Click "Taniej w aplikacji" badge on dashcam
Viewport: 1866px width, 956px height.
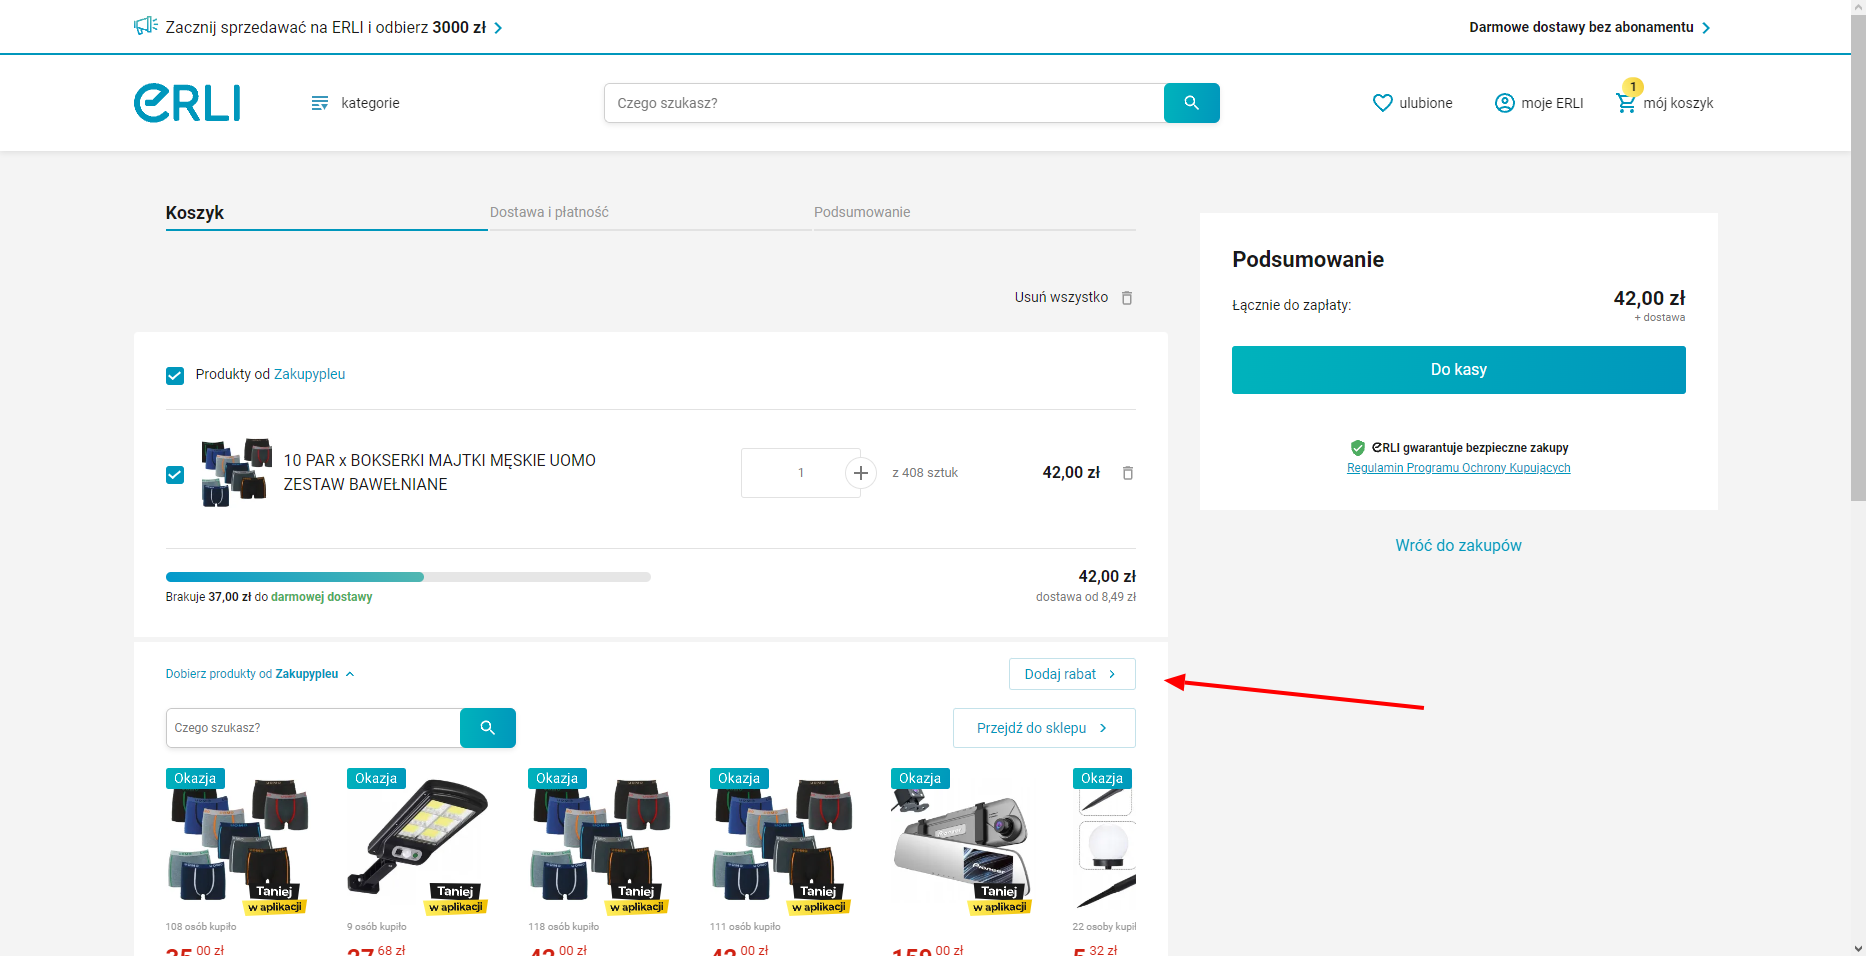1000,899
